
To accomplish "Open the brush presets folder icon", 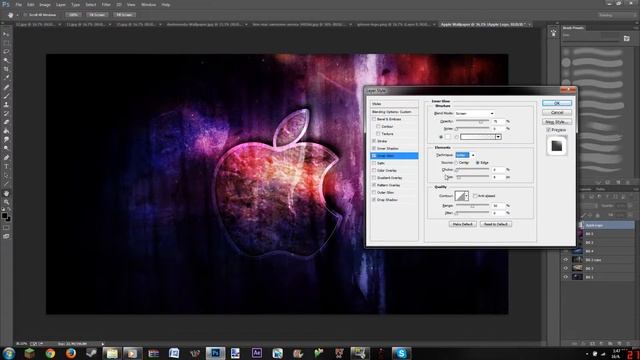I will point(627,38).
